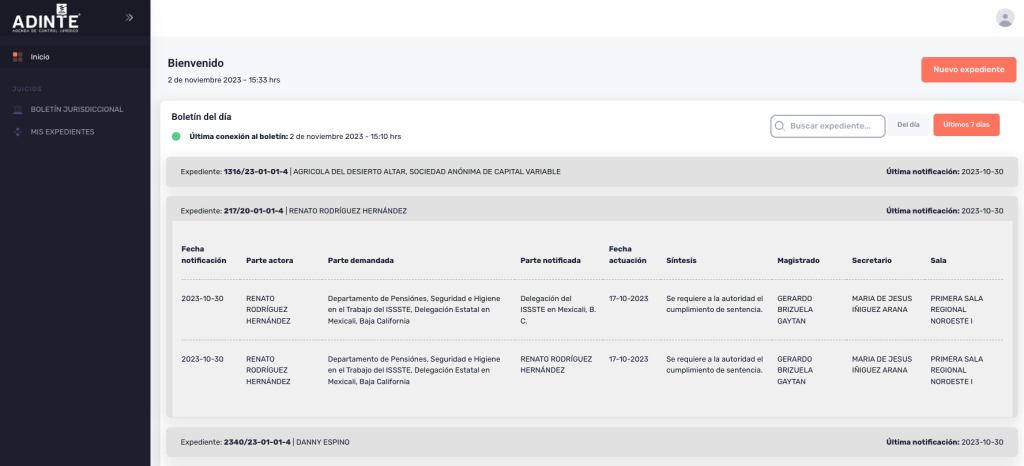
Task: Click the Fecha notificación column header
Action: (203, 254)
